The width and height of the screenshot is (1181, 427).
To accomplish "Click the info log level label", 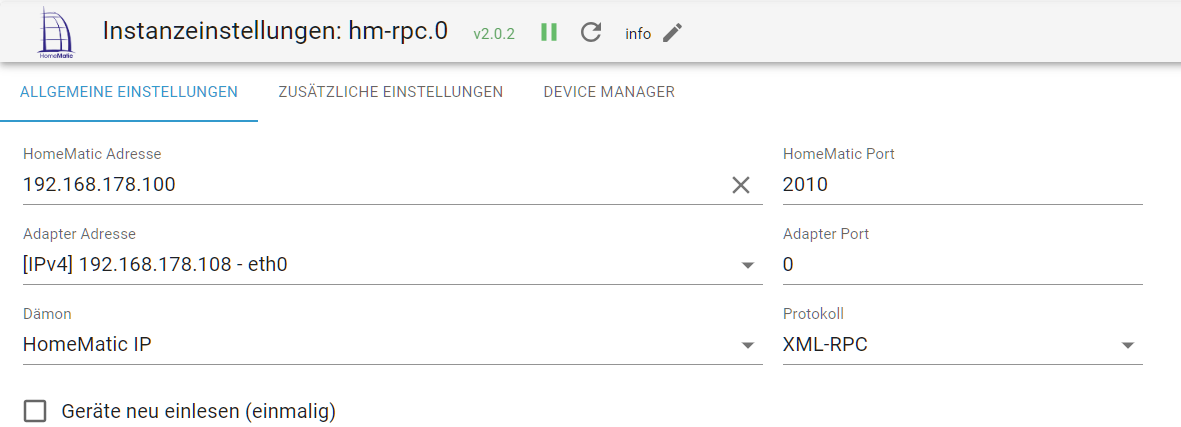I will pos(638,34).
